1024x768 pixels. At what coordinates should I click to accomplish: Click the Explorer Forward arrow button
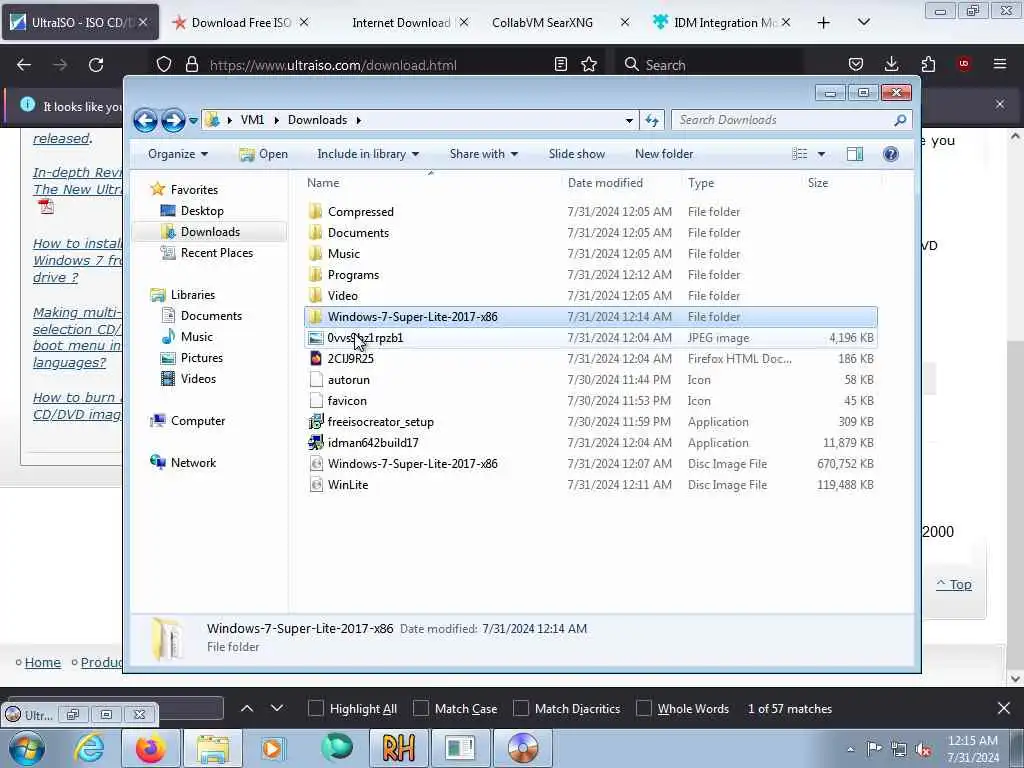click(x=173, y=120)
